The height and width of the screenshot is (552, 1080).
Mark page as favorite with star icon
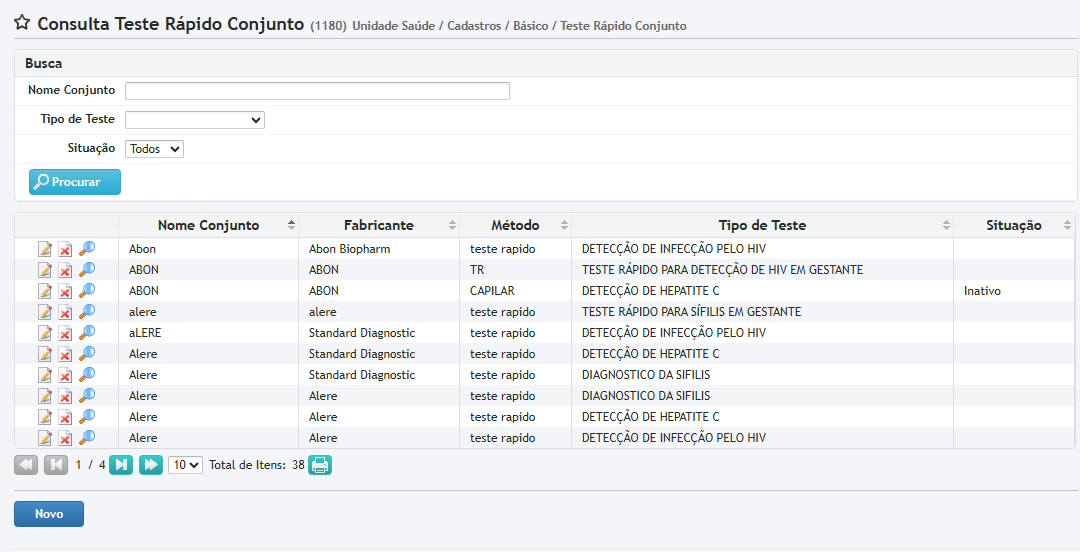[21, 24]
